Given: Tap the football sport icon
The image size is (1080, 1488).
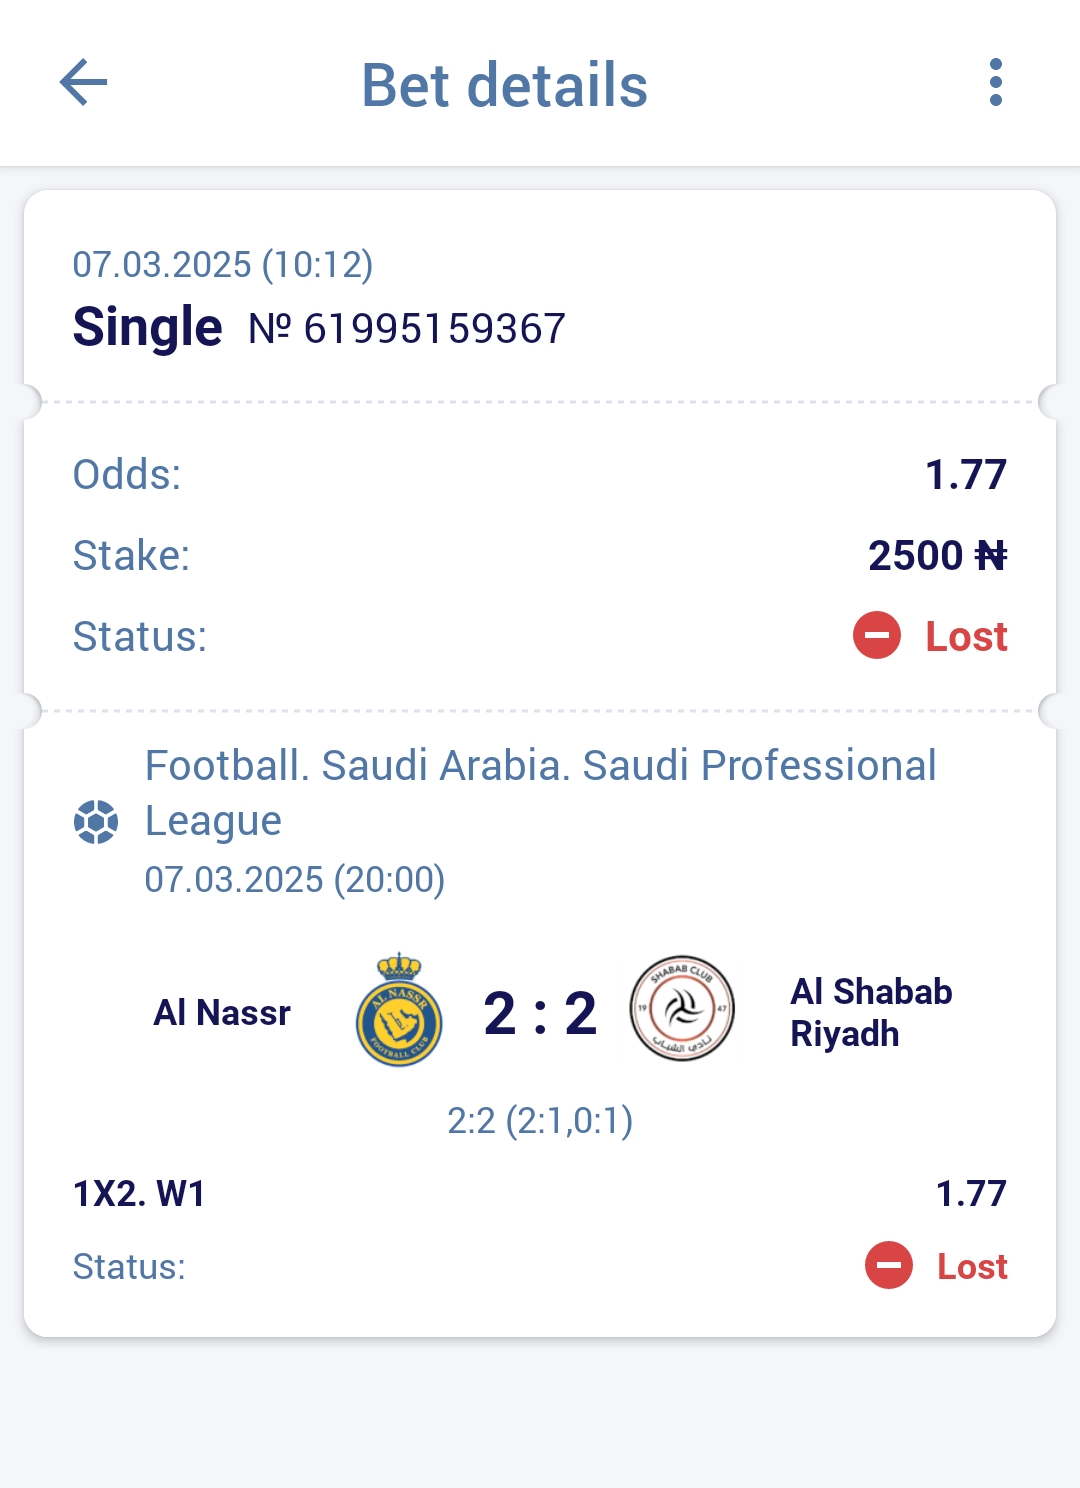Looking at the screenshot, I should (96, 822).
